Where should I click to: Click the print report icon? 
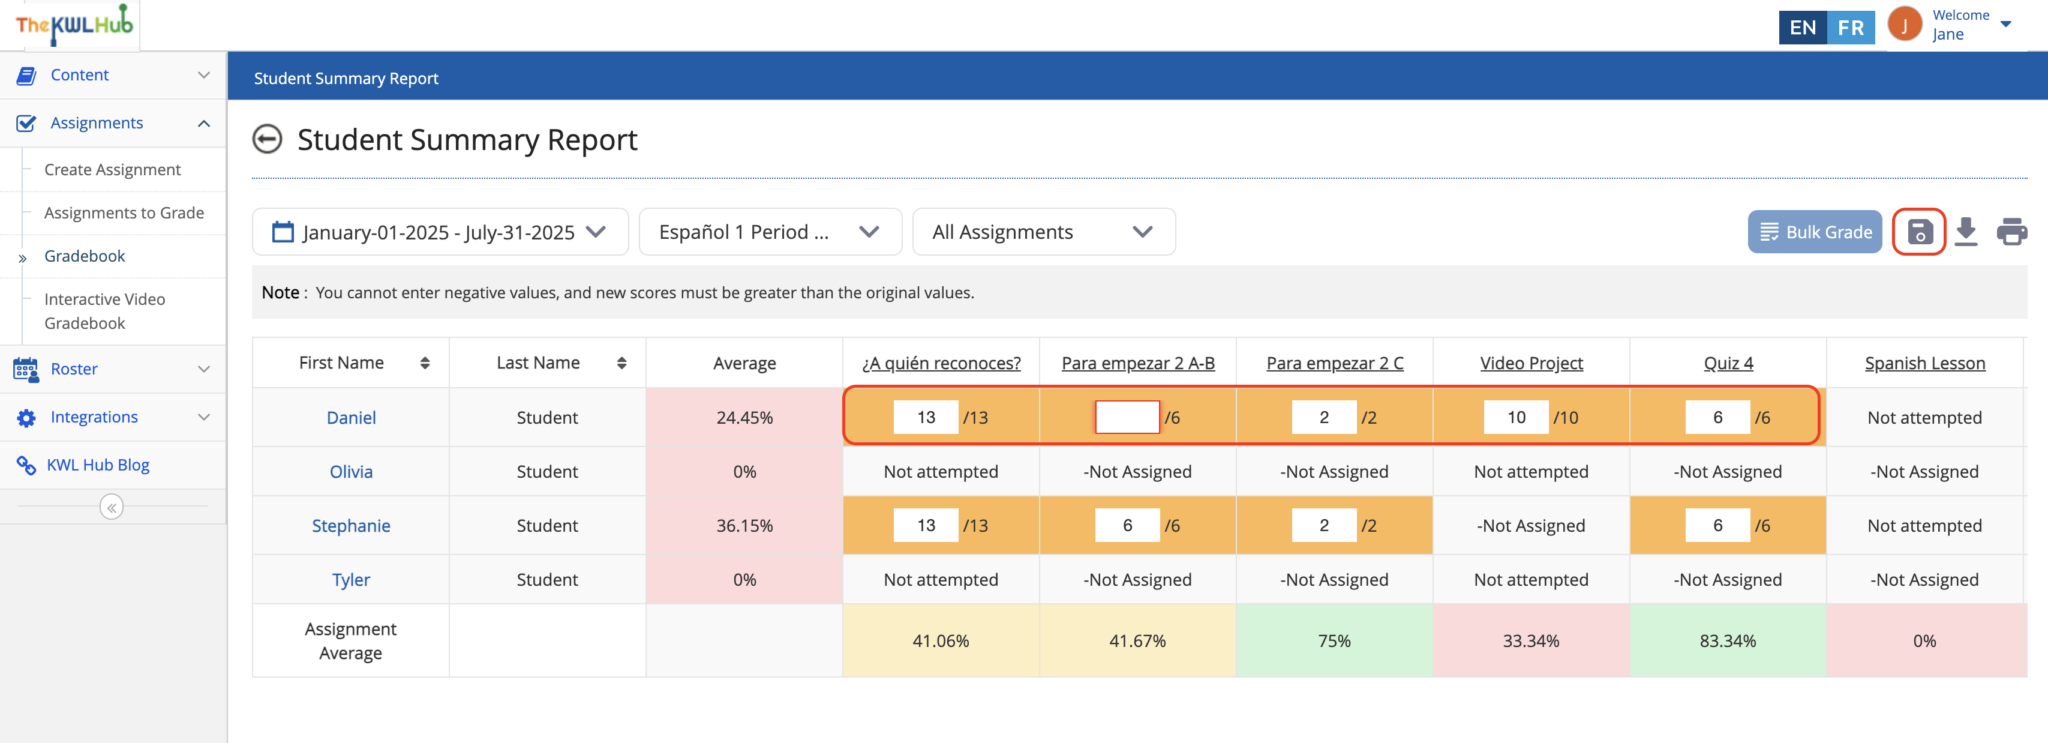tap(2011, 232)
